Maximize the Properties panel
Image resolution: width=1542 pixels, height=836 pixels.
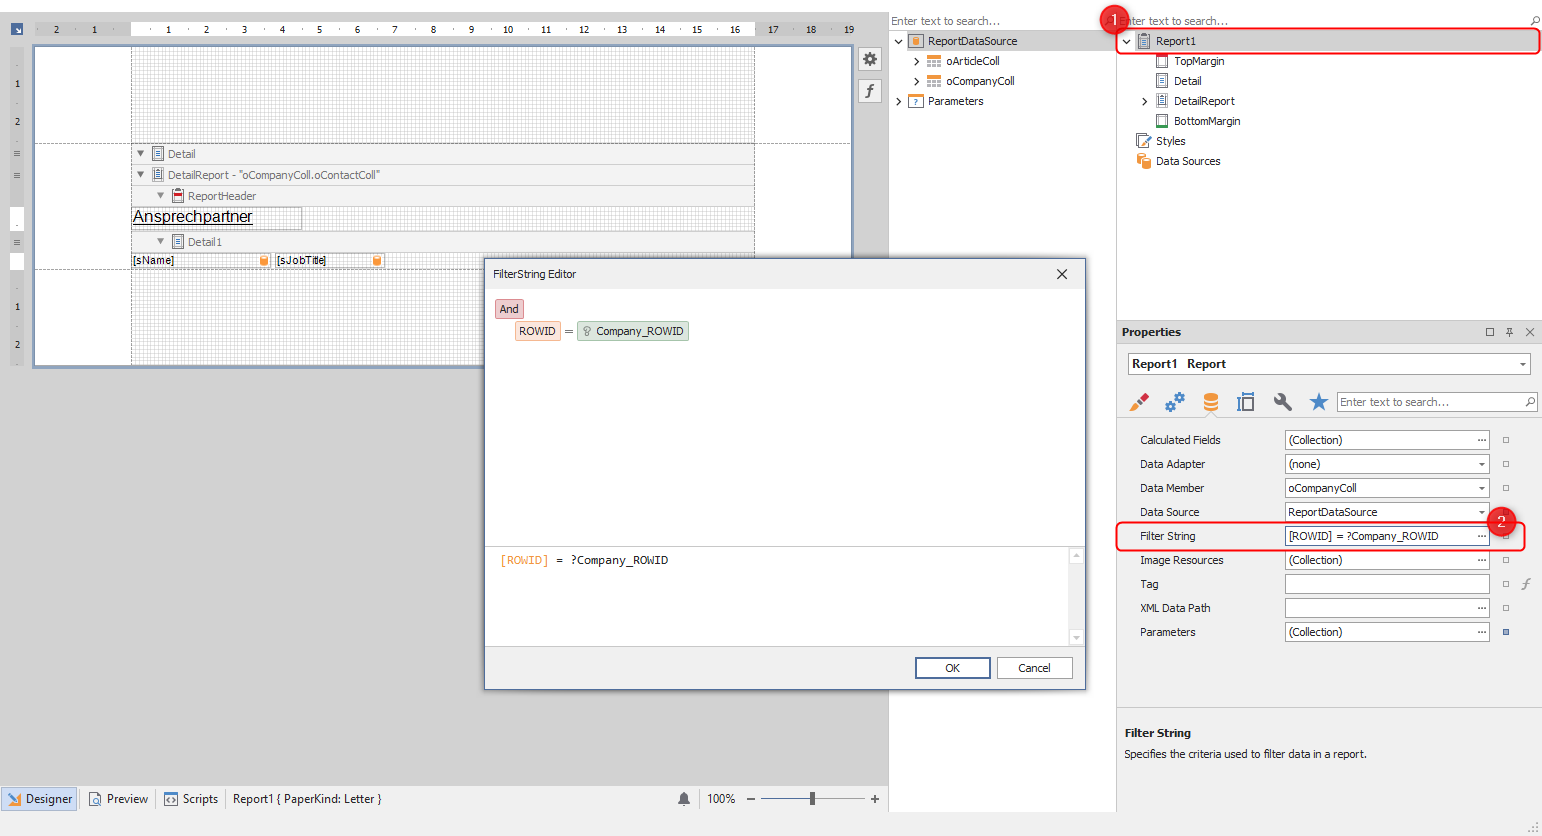point(1490,332)
